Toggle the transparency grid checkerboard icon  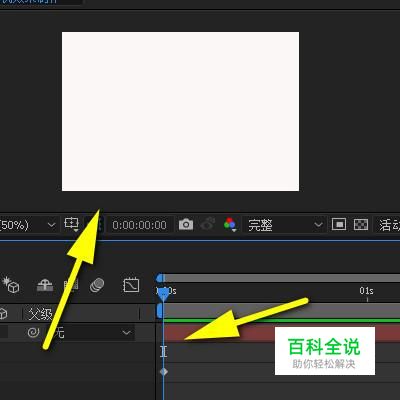[361, 225]
